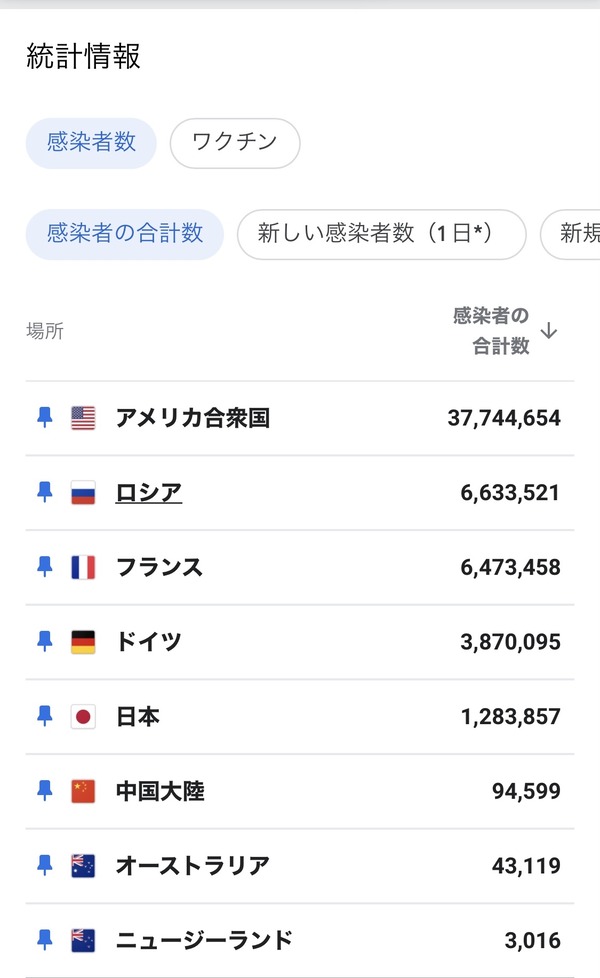Click the pin icon for 中国大陸
This screenshot has height=978, width=600.
pos(44,791)
